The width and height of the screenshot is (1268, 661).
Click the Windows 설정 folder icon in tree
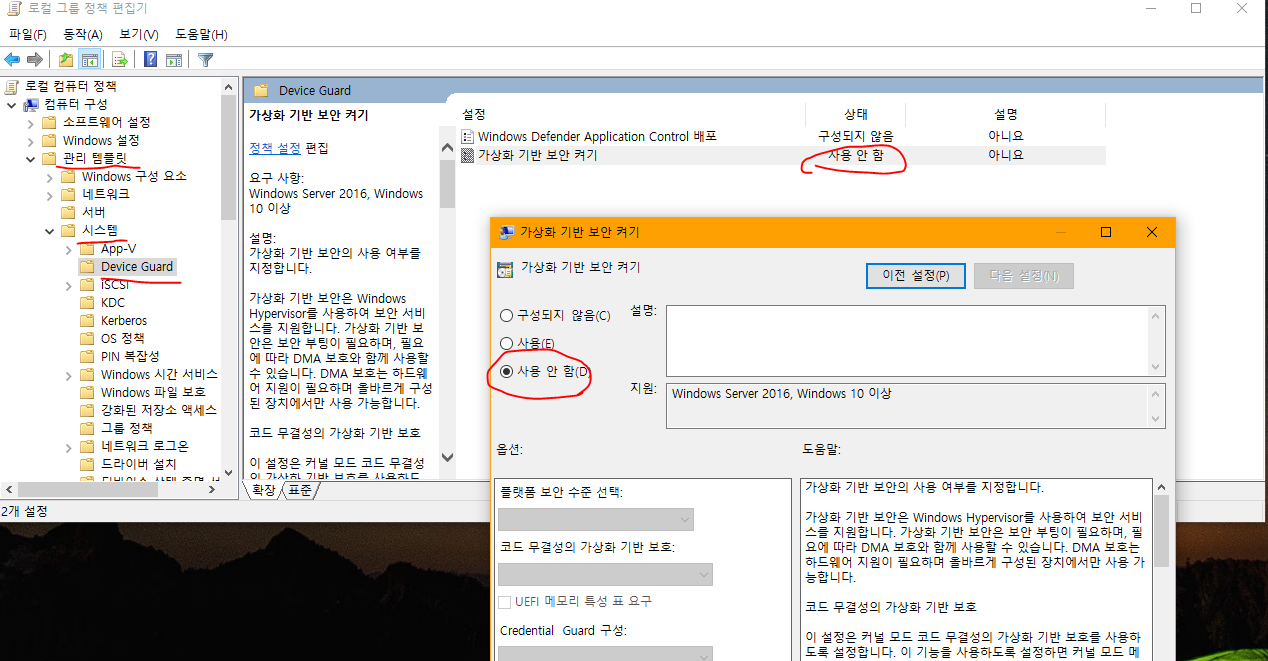click(49, 140)
